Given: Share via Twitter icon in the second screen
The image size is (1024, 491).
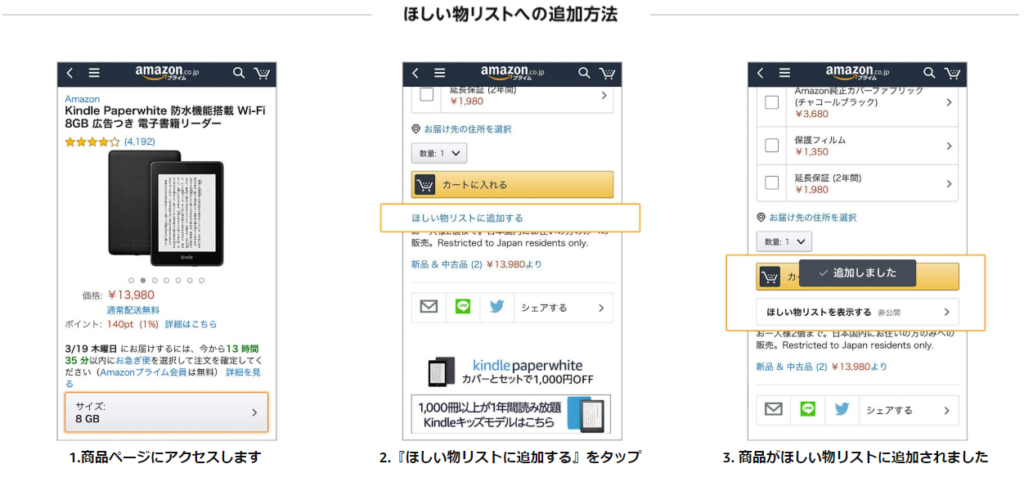Looking at the screenshot, I should [x=497, y=308].
